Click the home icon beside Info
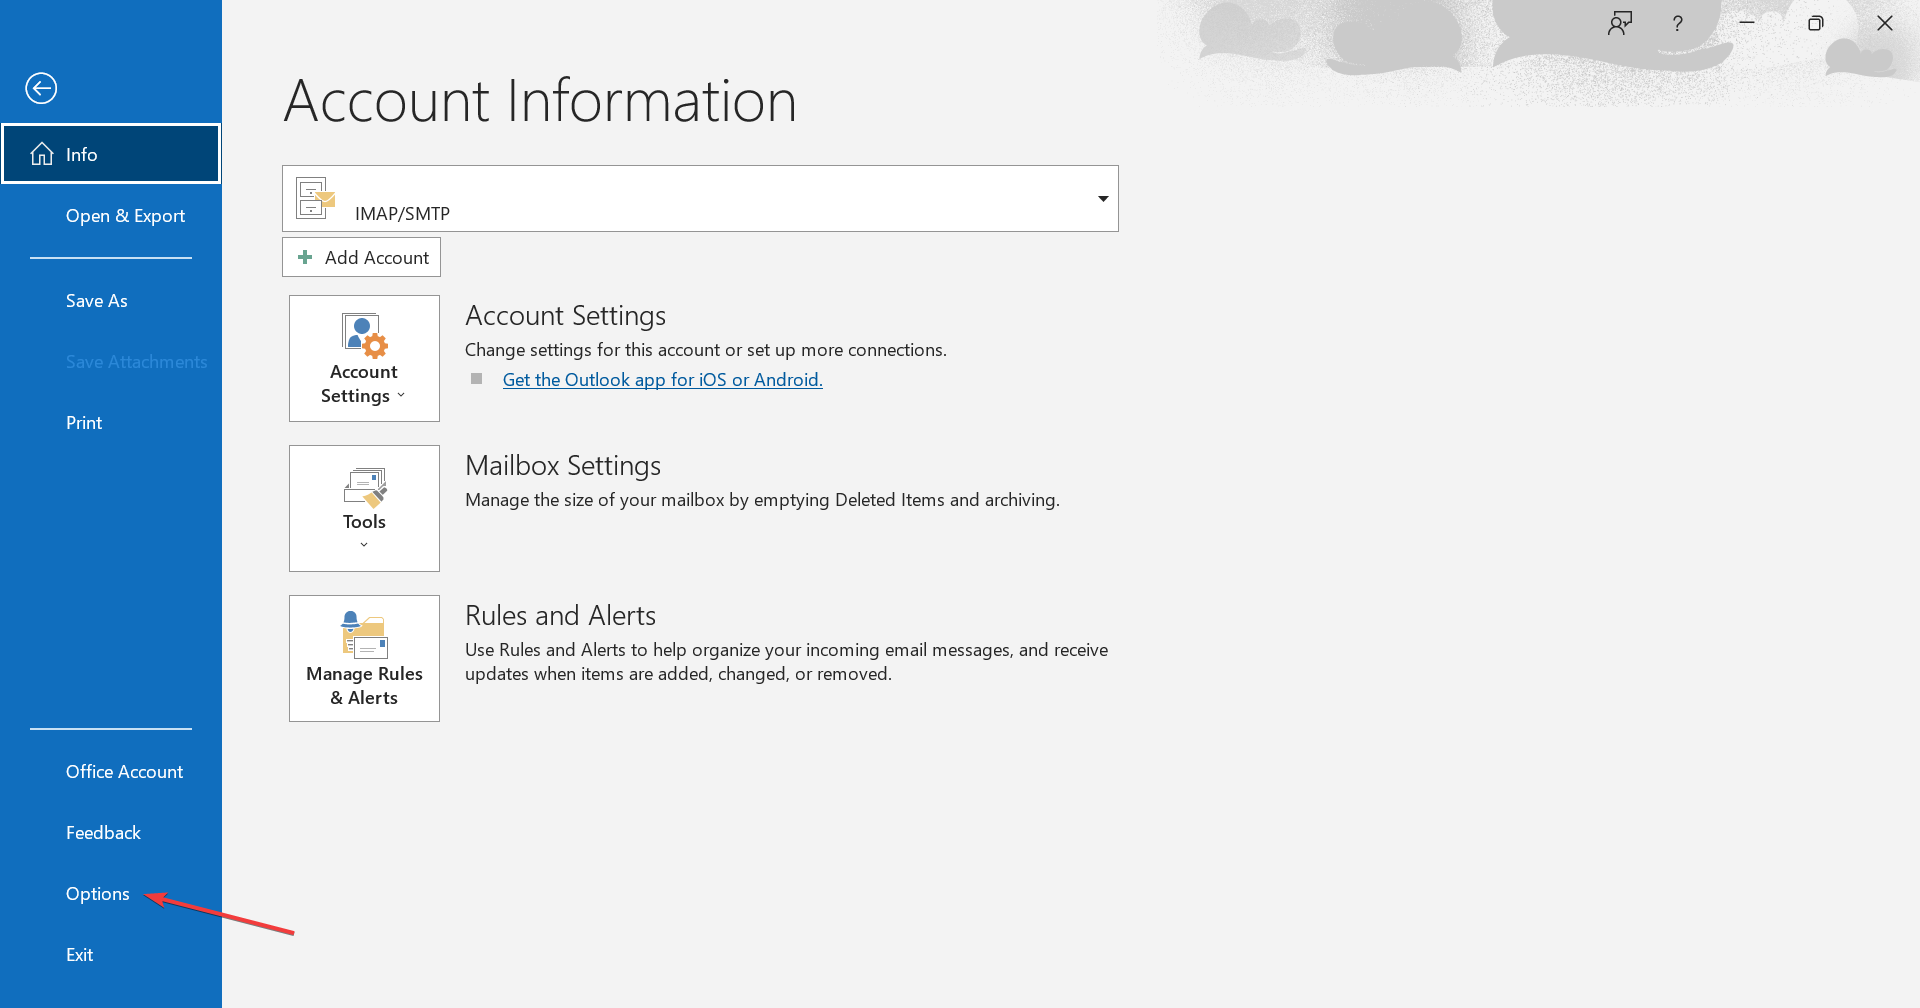The width and height of the screenshot is (1920, 1008). click(x=41, y=153)
